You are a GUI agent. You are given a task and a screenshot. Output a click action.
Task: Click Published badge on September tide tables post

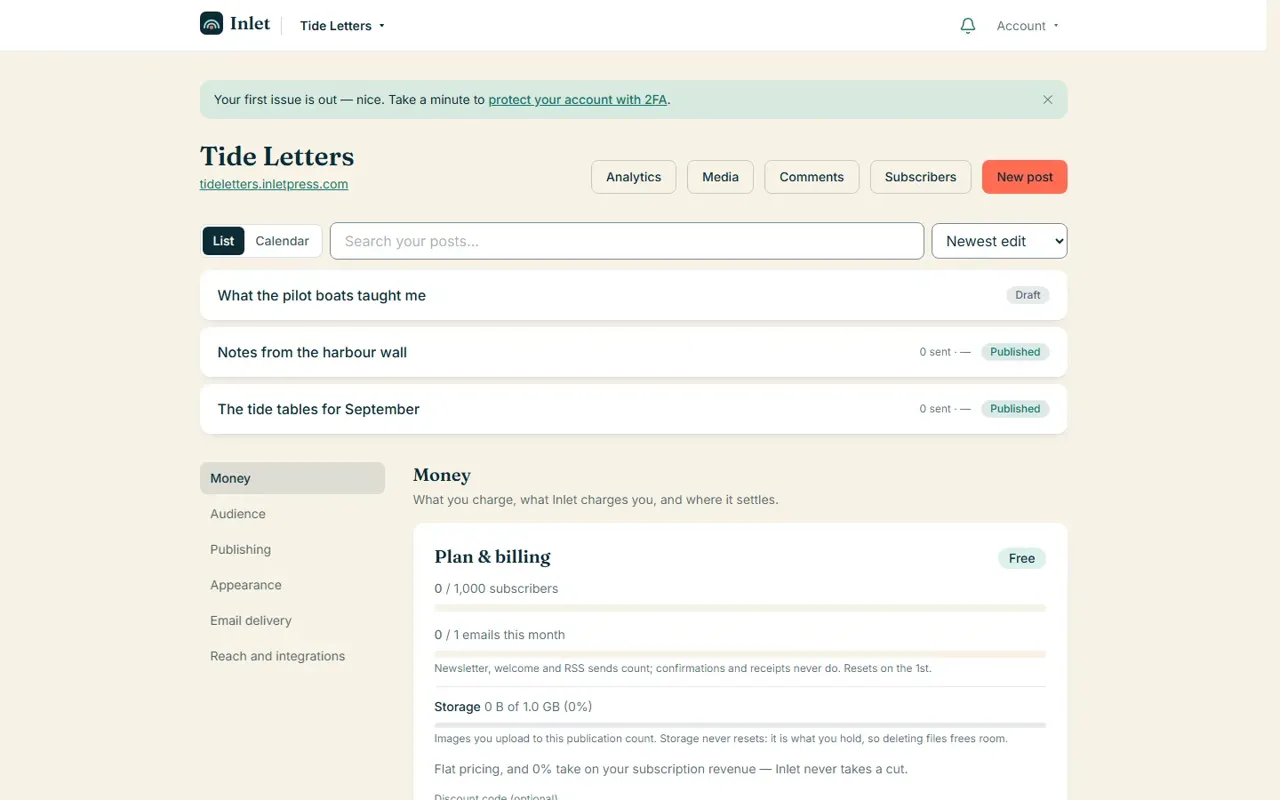click(x=1015, y=409)
